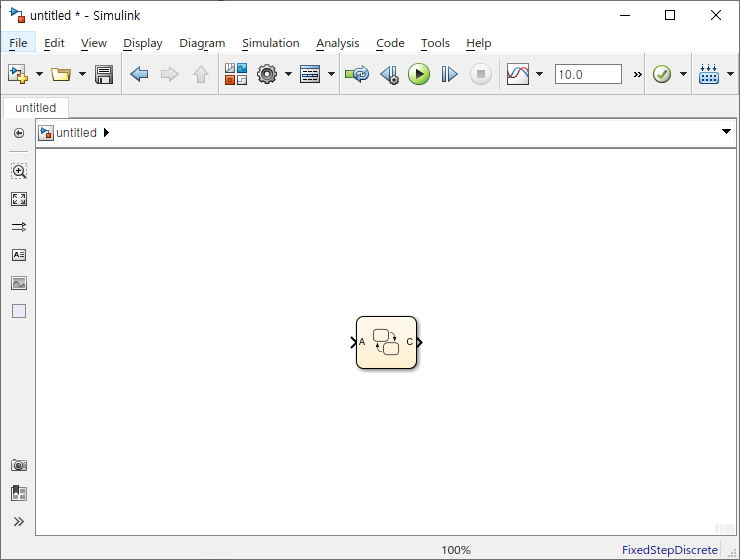Open the Library Browser icon
The height and width of the screenshot is (560, 740).
[236, 74]
